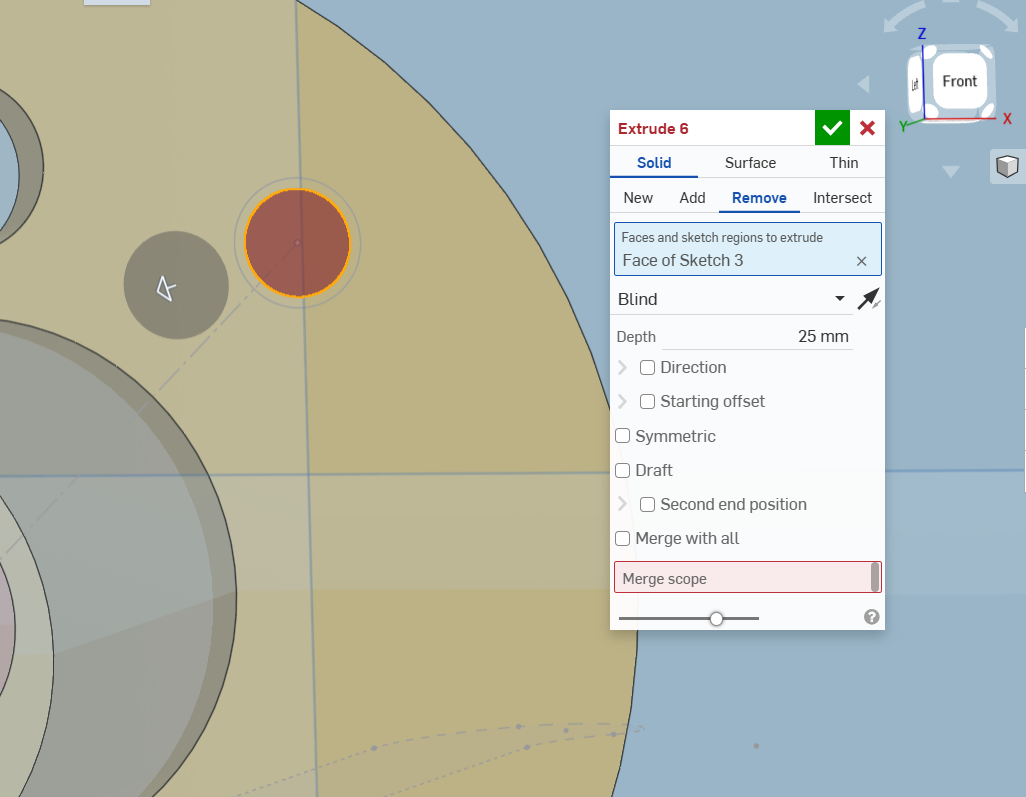This screenshot has width=1026, height=797.
Task: Open Extrude help question mark icon
Action: point(872,617)
